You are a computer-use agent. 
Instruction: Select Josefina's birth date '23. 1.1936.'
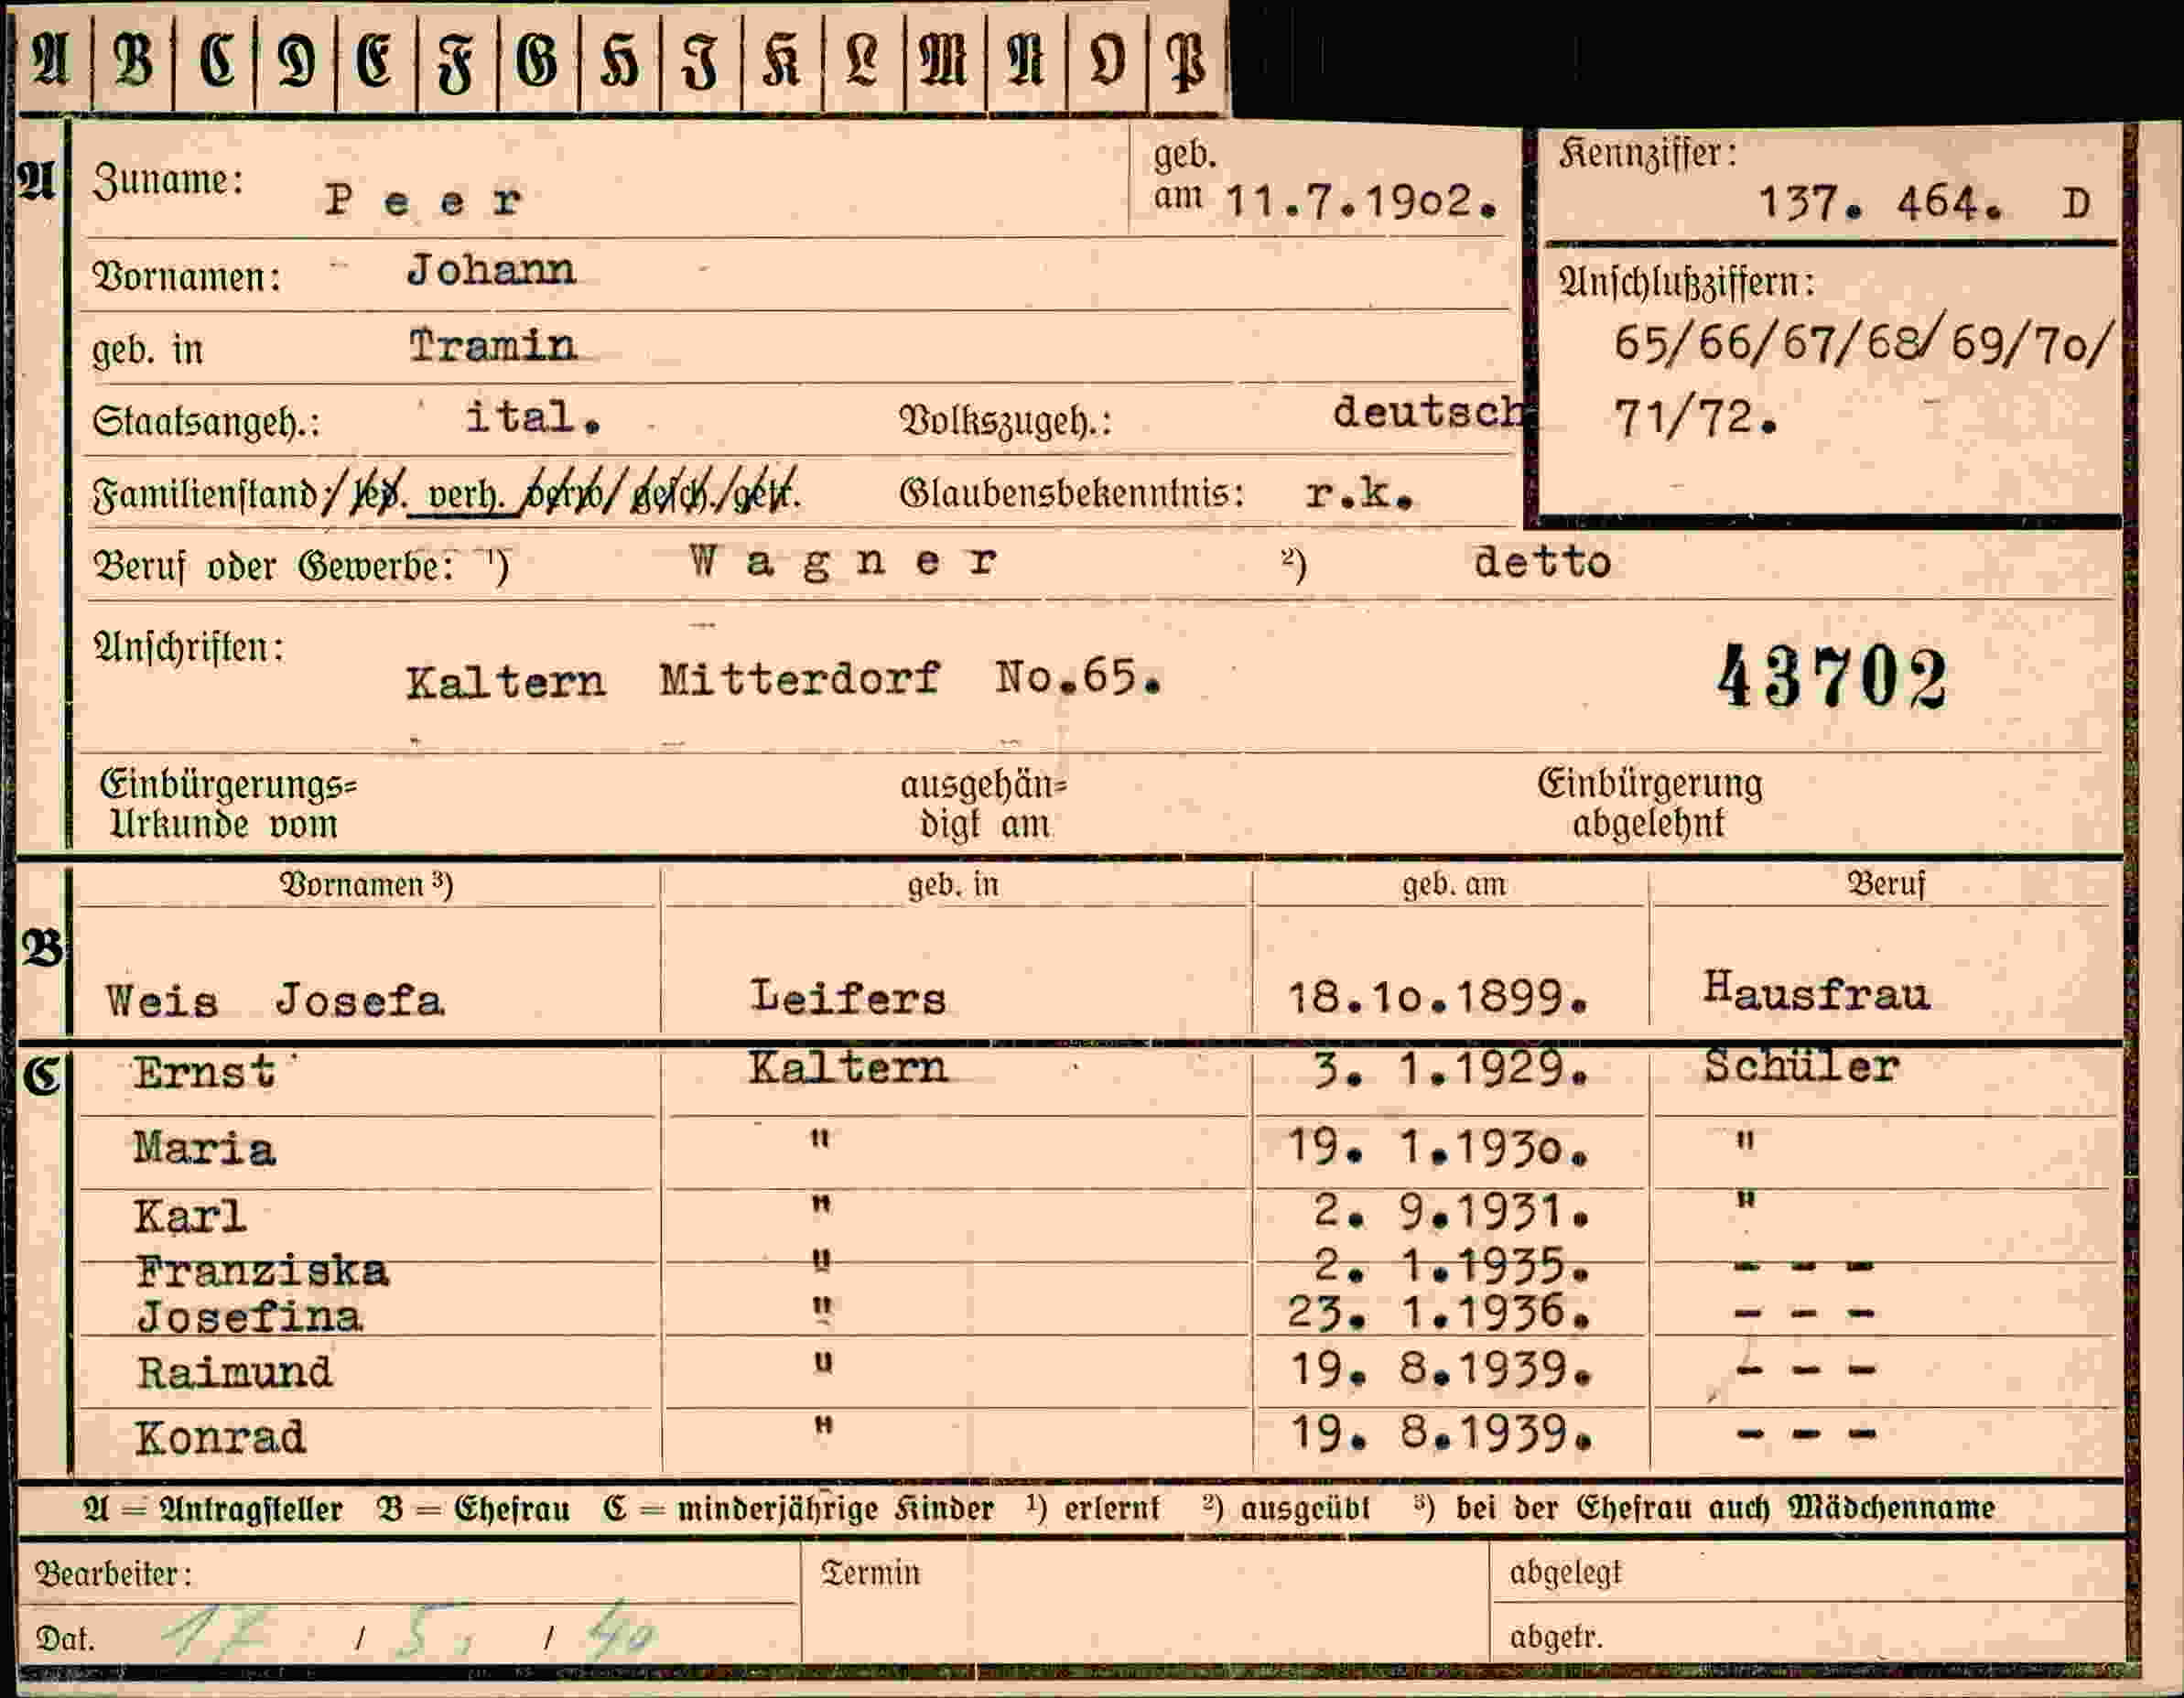[1438, 1312]
